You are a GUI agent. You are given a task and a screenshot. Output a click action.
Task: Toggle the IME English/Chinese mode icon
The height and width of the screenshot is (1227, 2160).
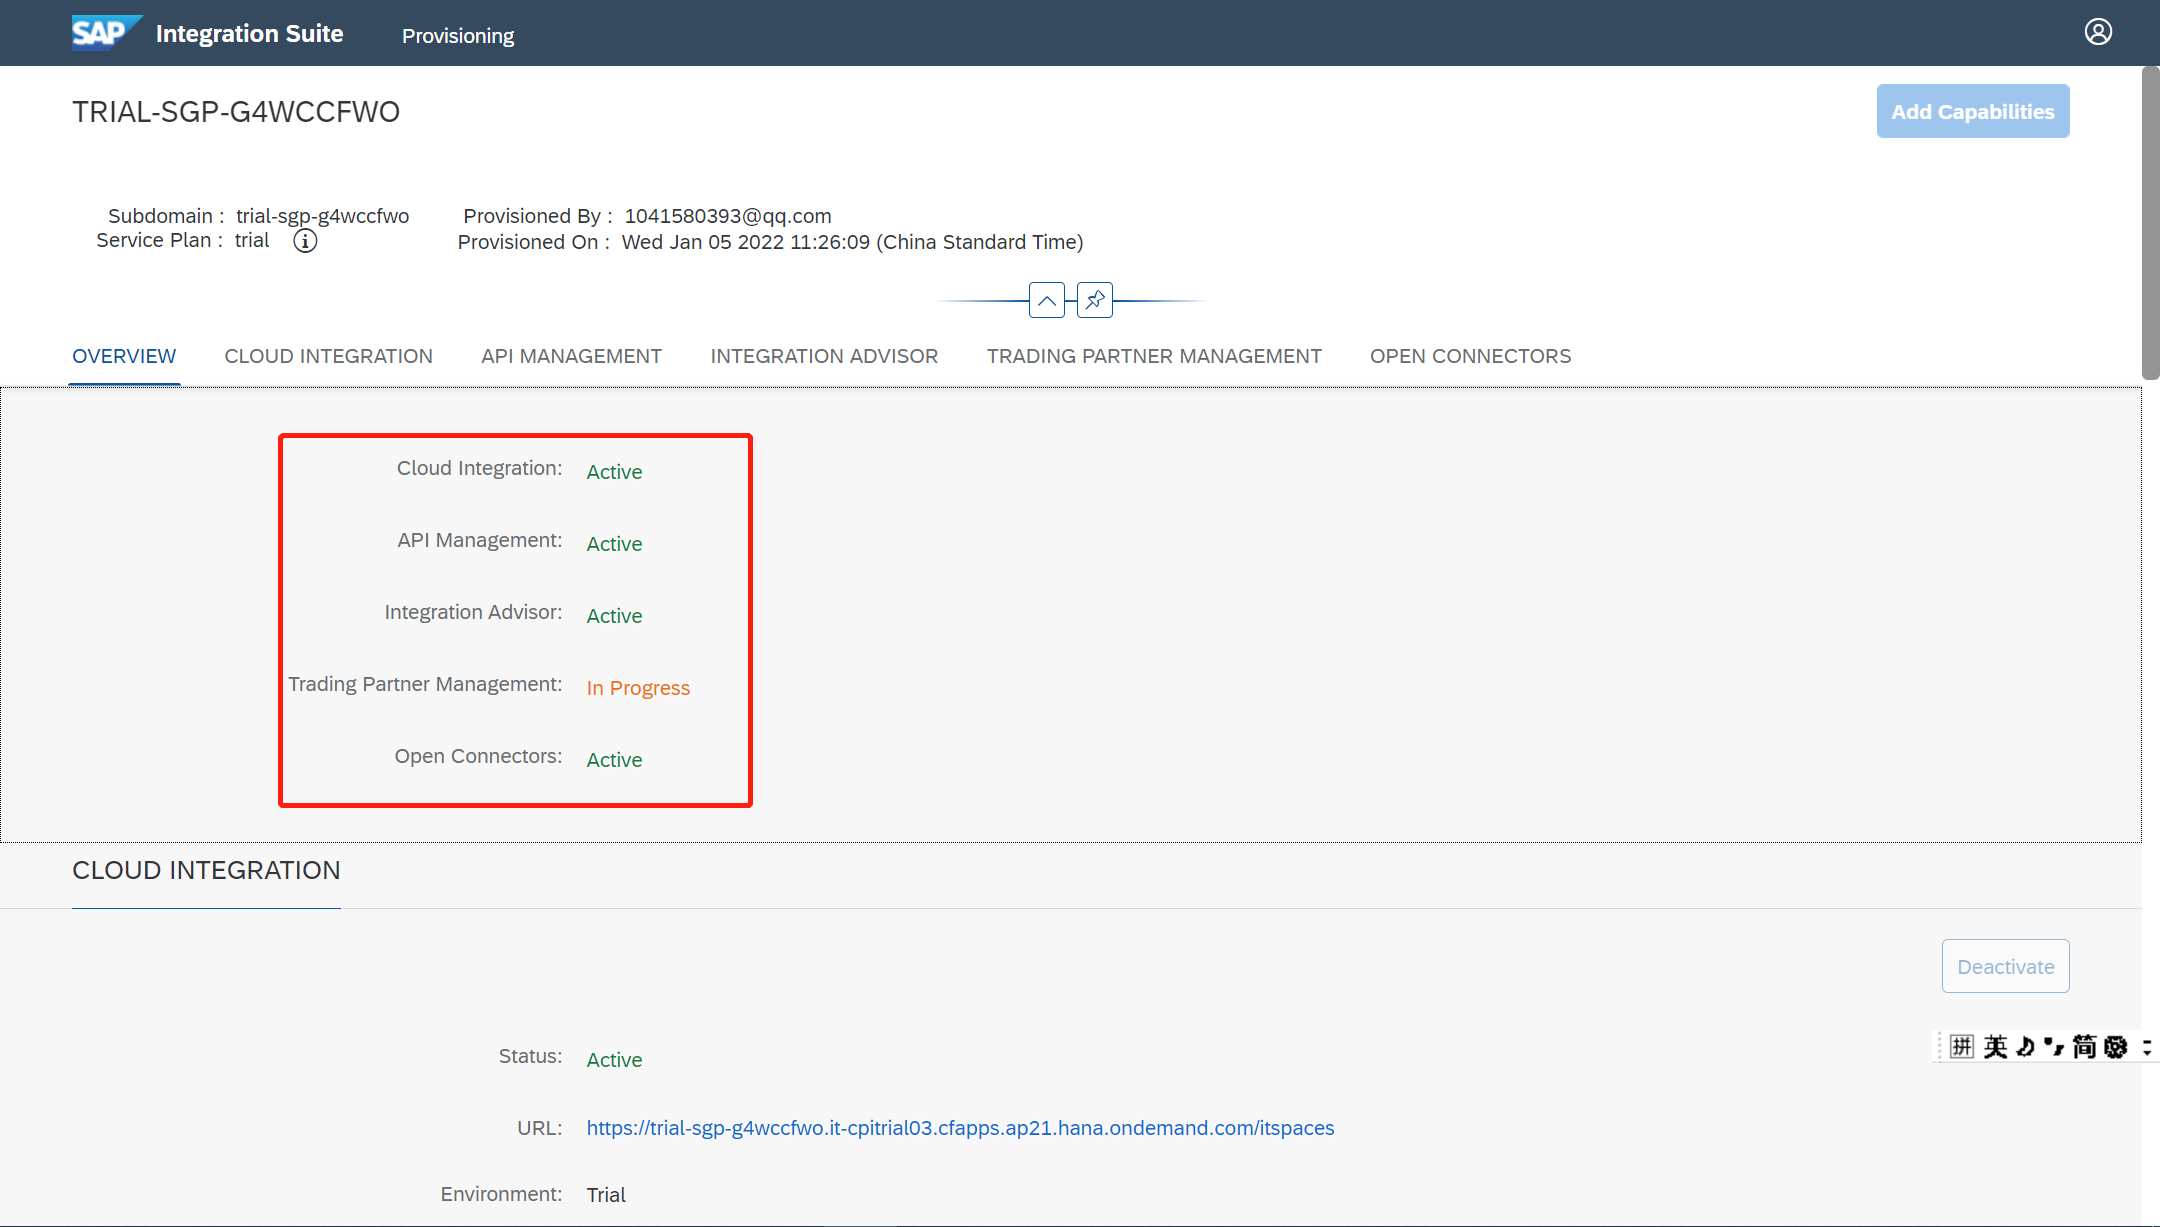[x=1996, y=1046]
